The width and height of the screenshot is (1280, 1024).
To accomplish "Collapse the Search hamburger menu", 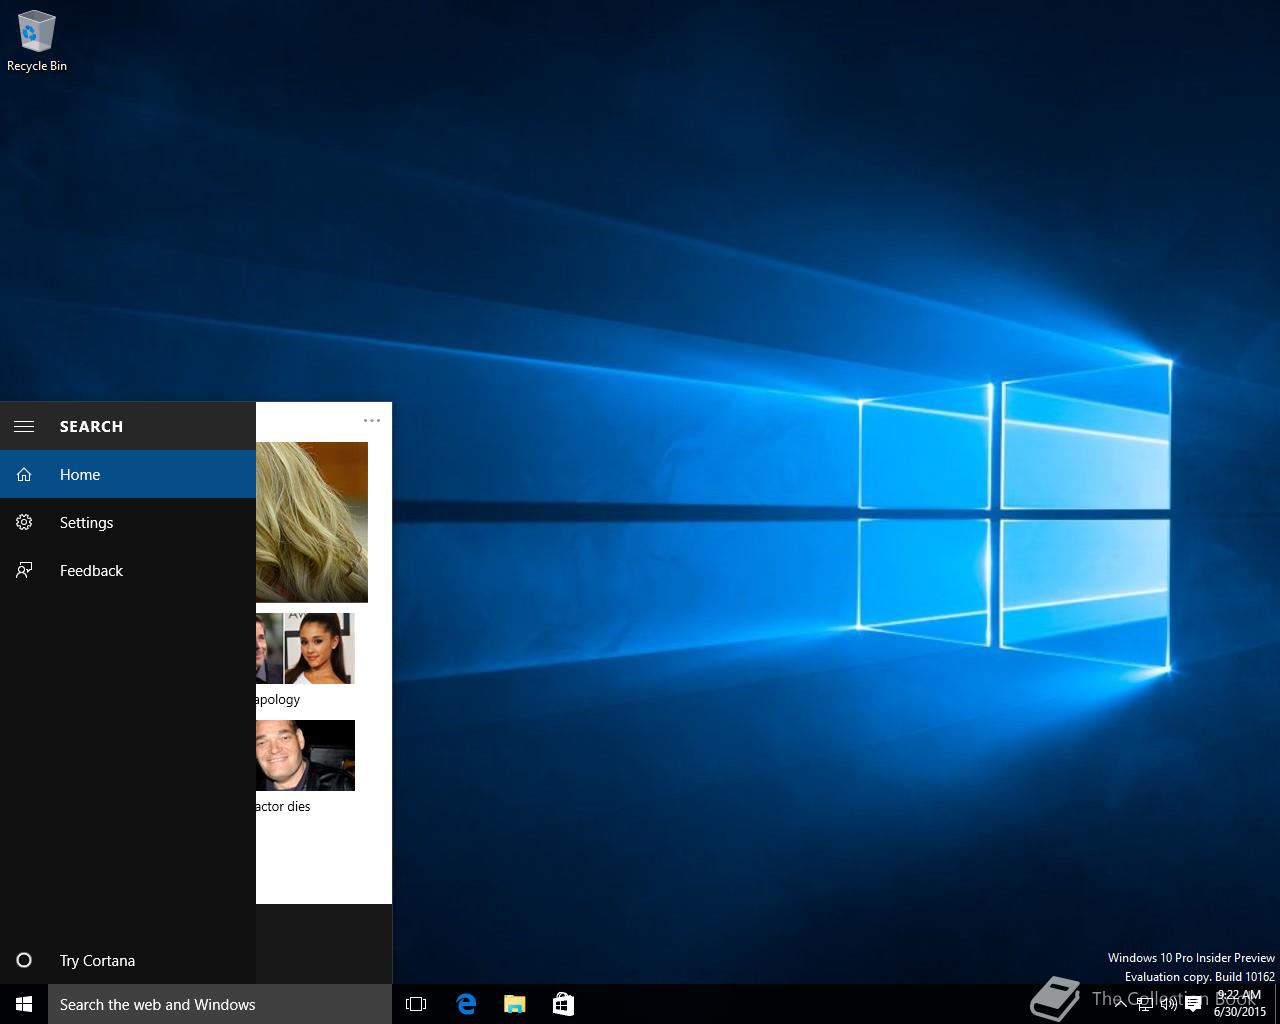I will point(24,426).
